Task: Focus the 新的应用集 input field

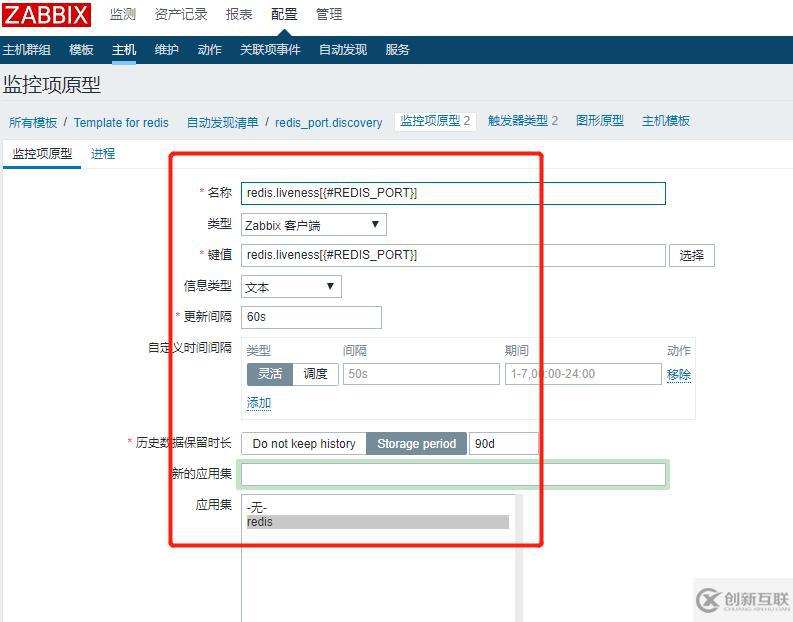Action: point(453,475)
